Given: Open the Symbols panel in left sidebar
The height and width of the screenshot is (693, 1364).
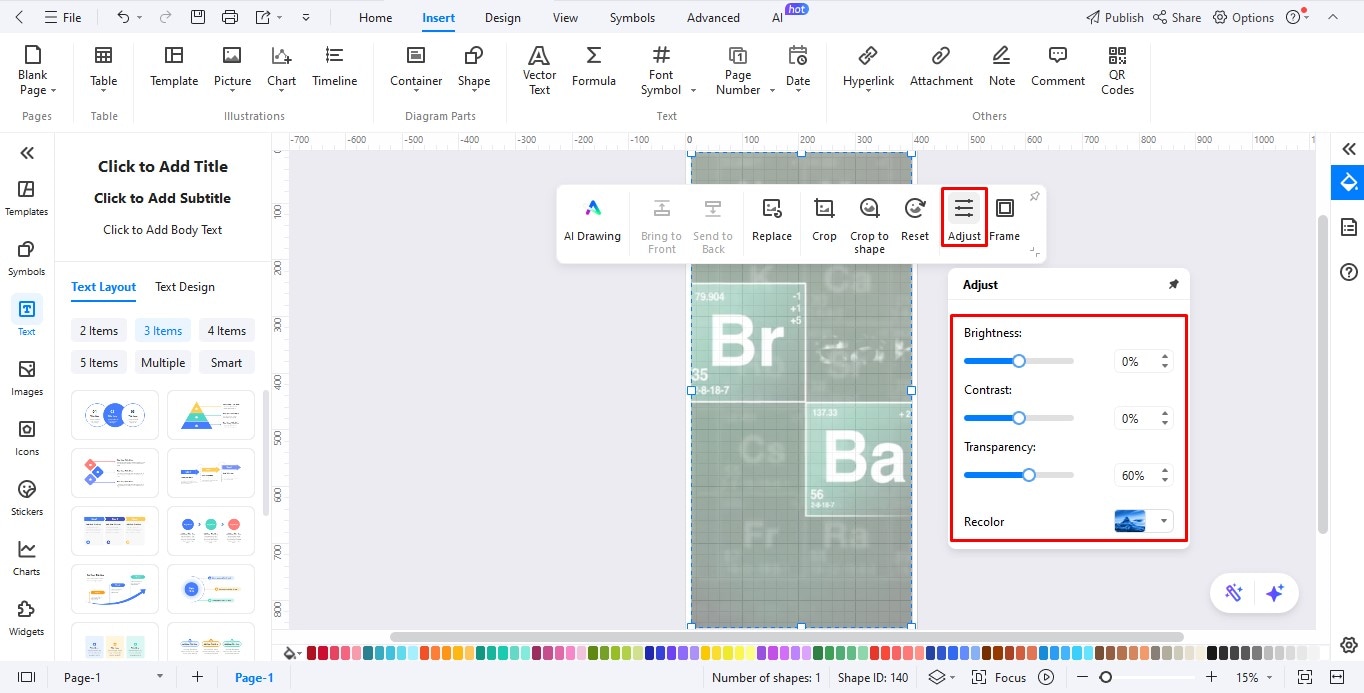Looking at the screenshot, I should point(27,258).
